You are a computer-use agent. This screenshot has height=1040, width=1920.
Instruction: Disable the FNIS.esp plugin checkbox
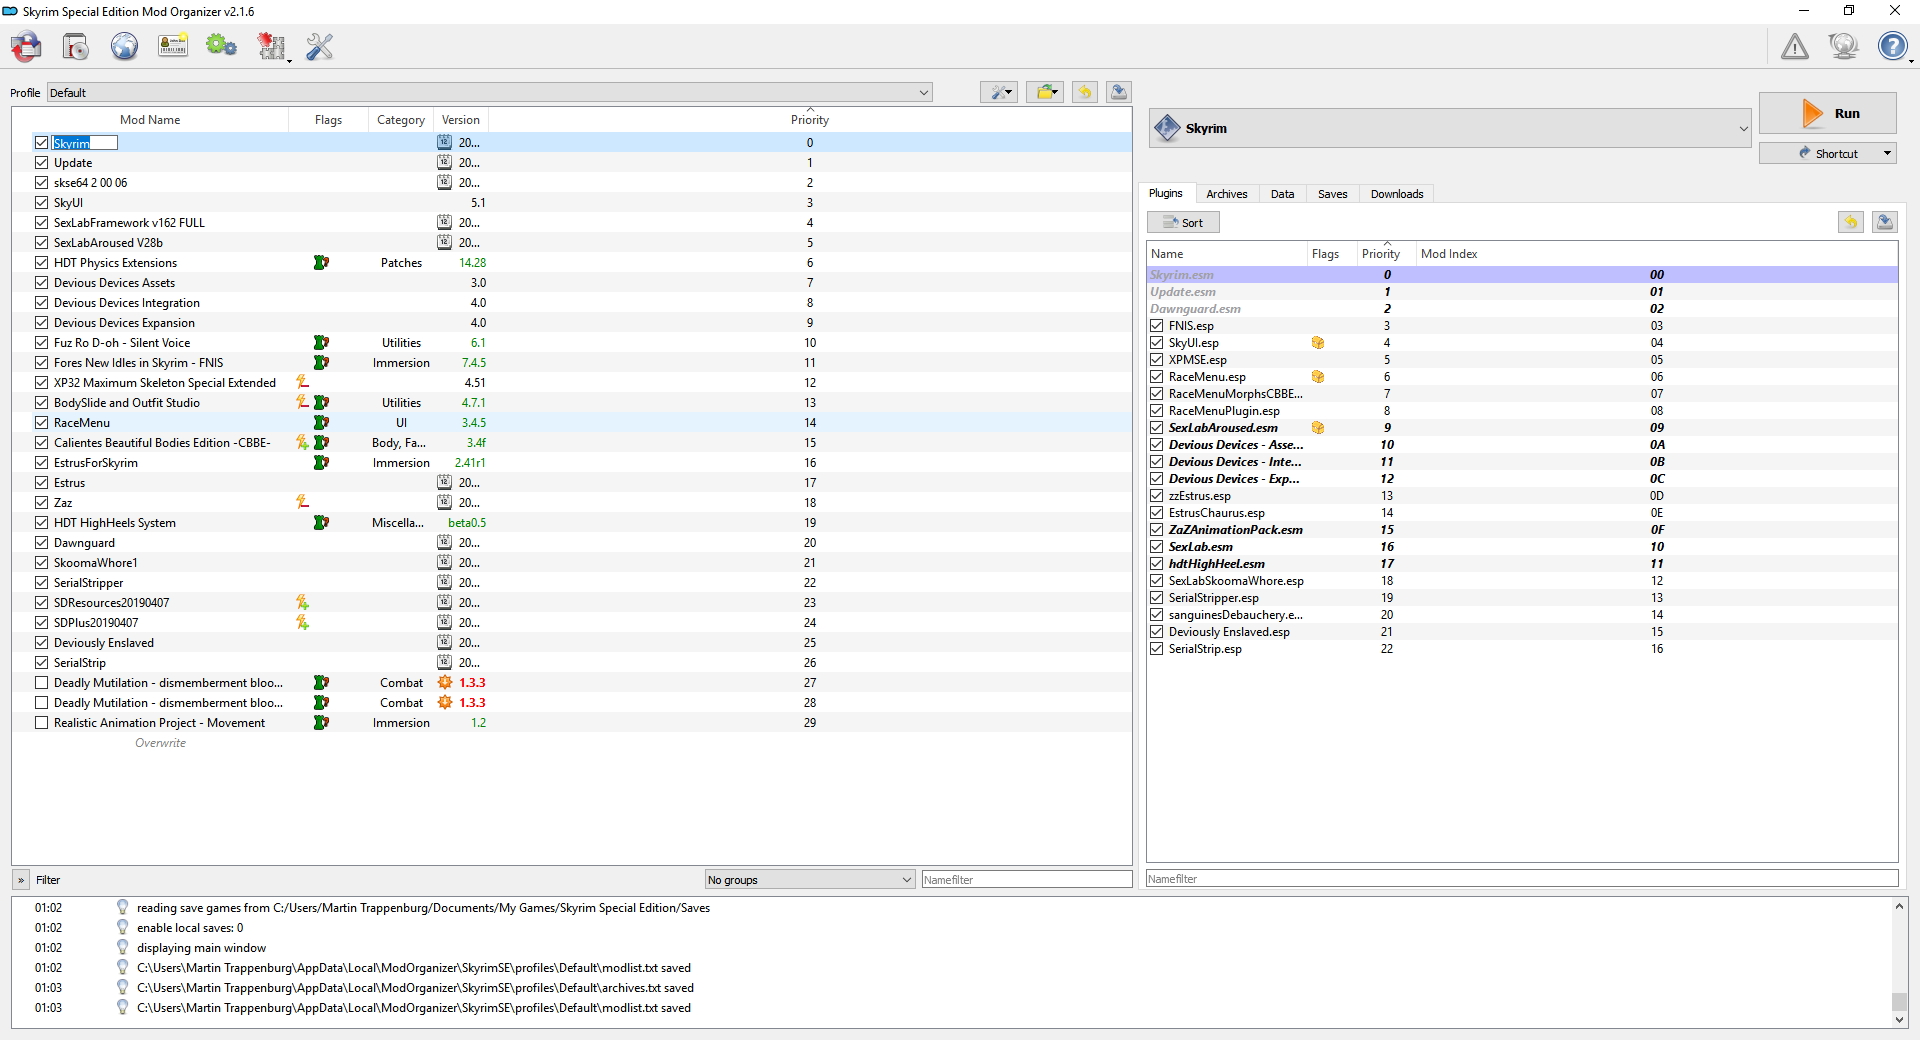coord(1157,326)
